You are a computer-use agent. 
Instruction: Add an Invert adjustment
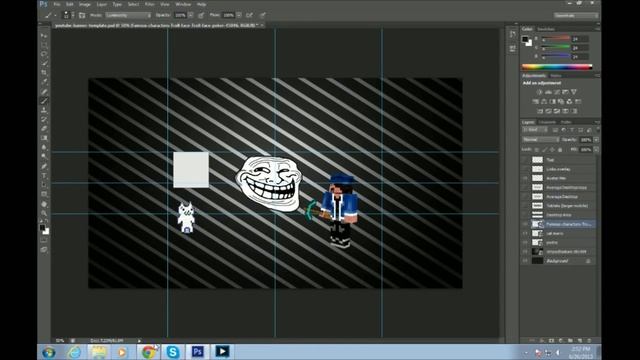[540, 111]
